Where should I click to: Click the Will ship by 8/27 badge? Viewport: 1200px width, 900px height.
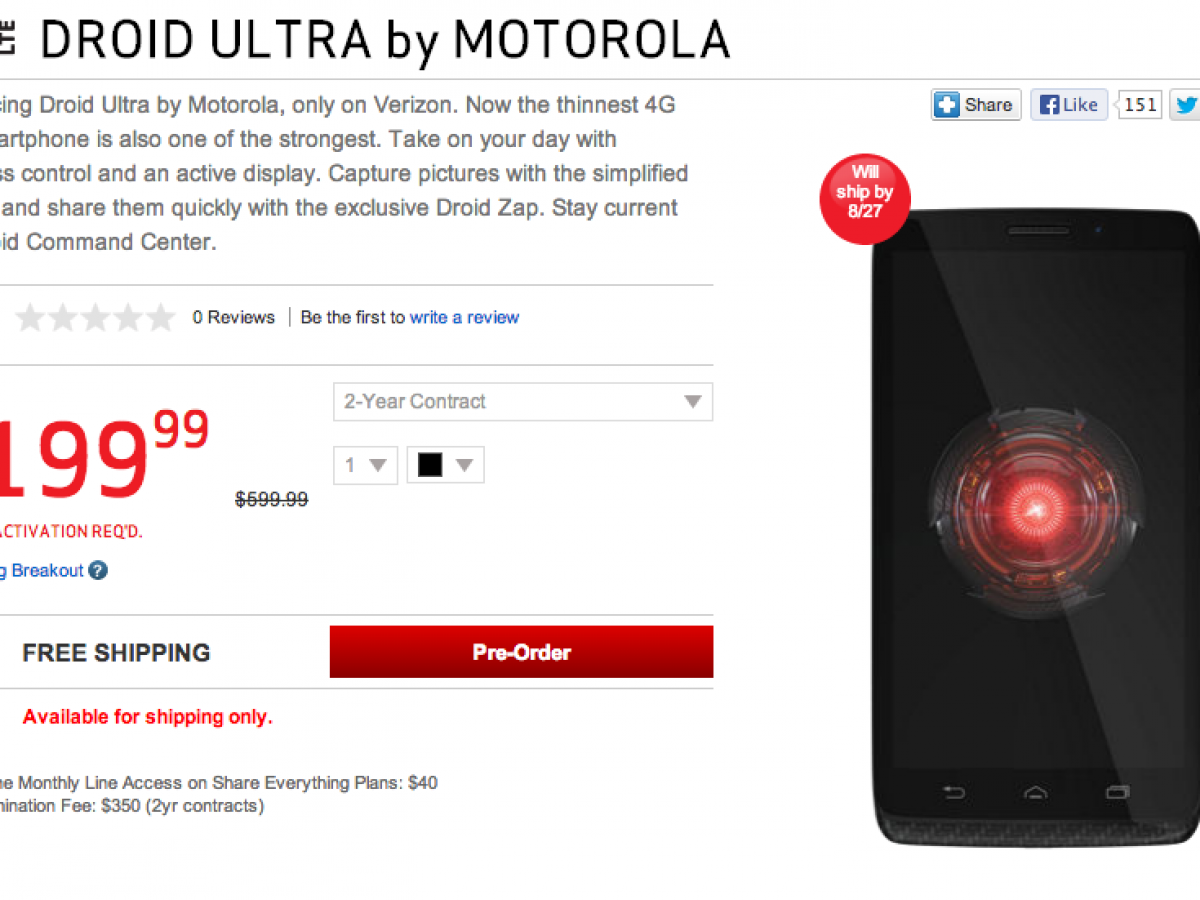[865, 198]
